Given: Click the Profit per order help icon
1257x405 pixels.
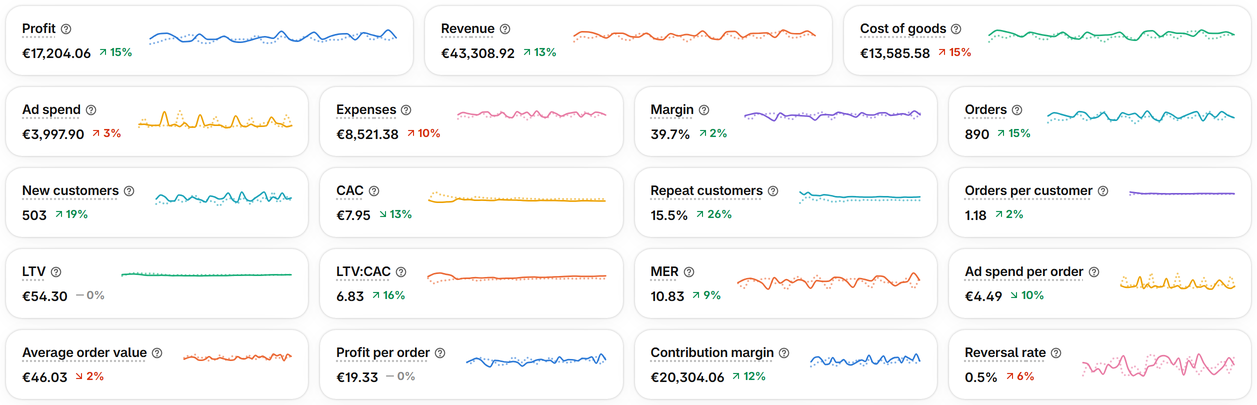Looking at the screenshot, I should (x=440, y=353).
